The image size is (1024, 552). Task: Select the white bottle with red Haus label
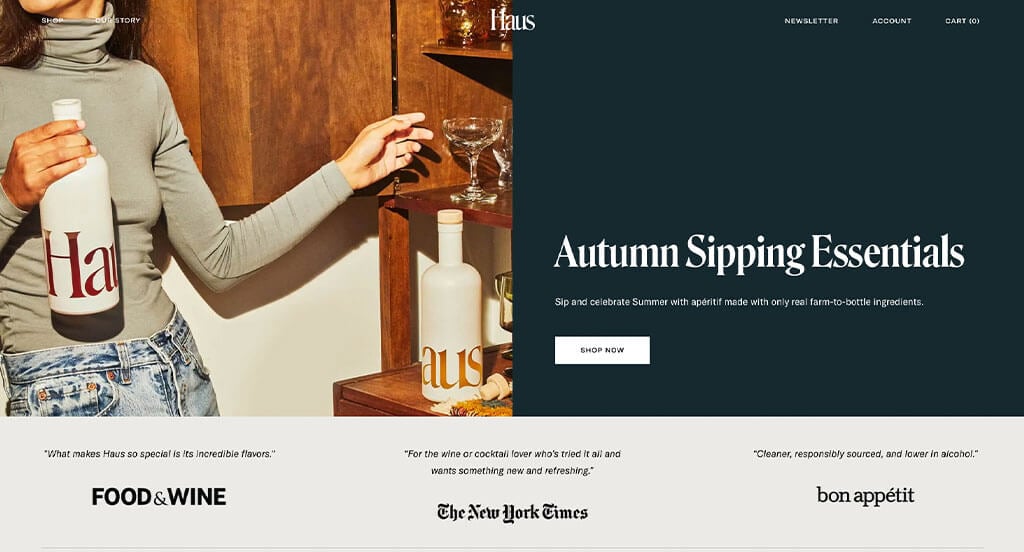click(78, 209)
